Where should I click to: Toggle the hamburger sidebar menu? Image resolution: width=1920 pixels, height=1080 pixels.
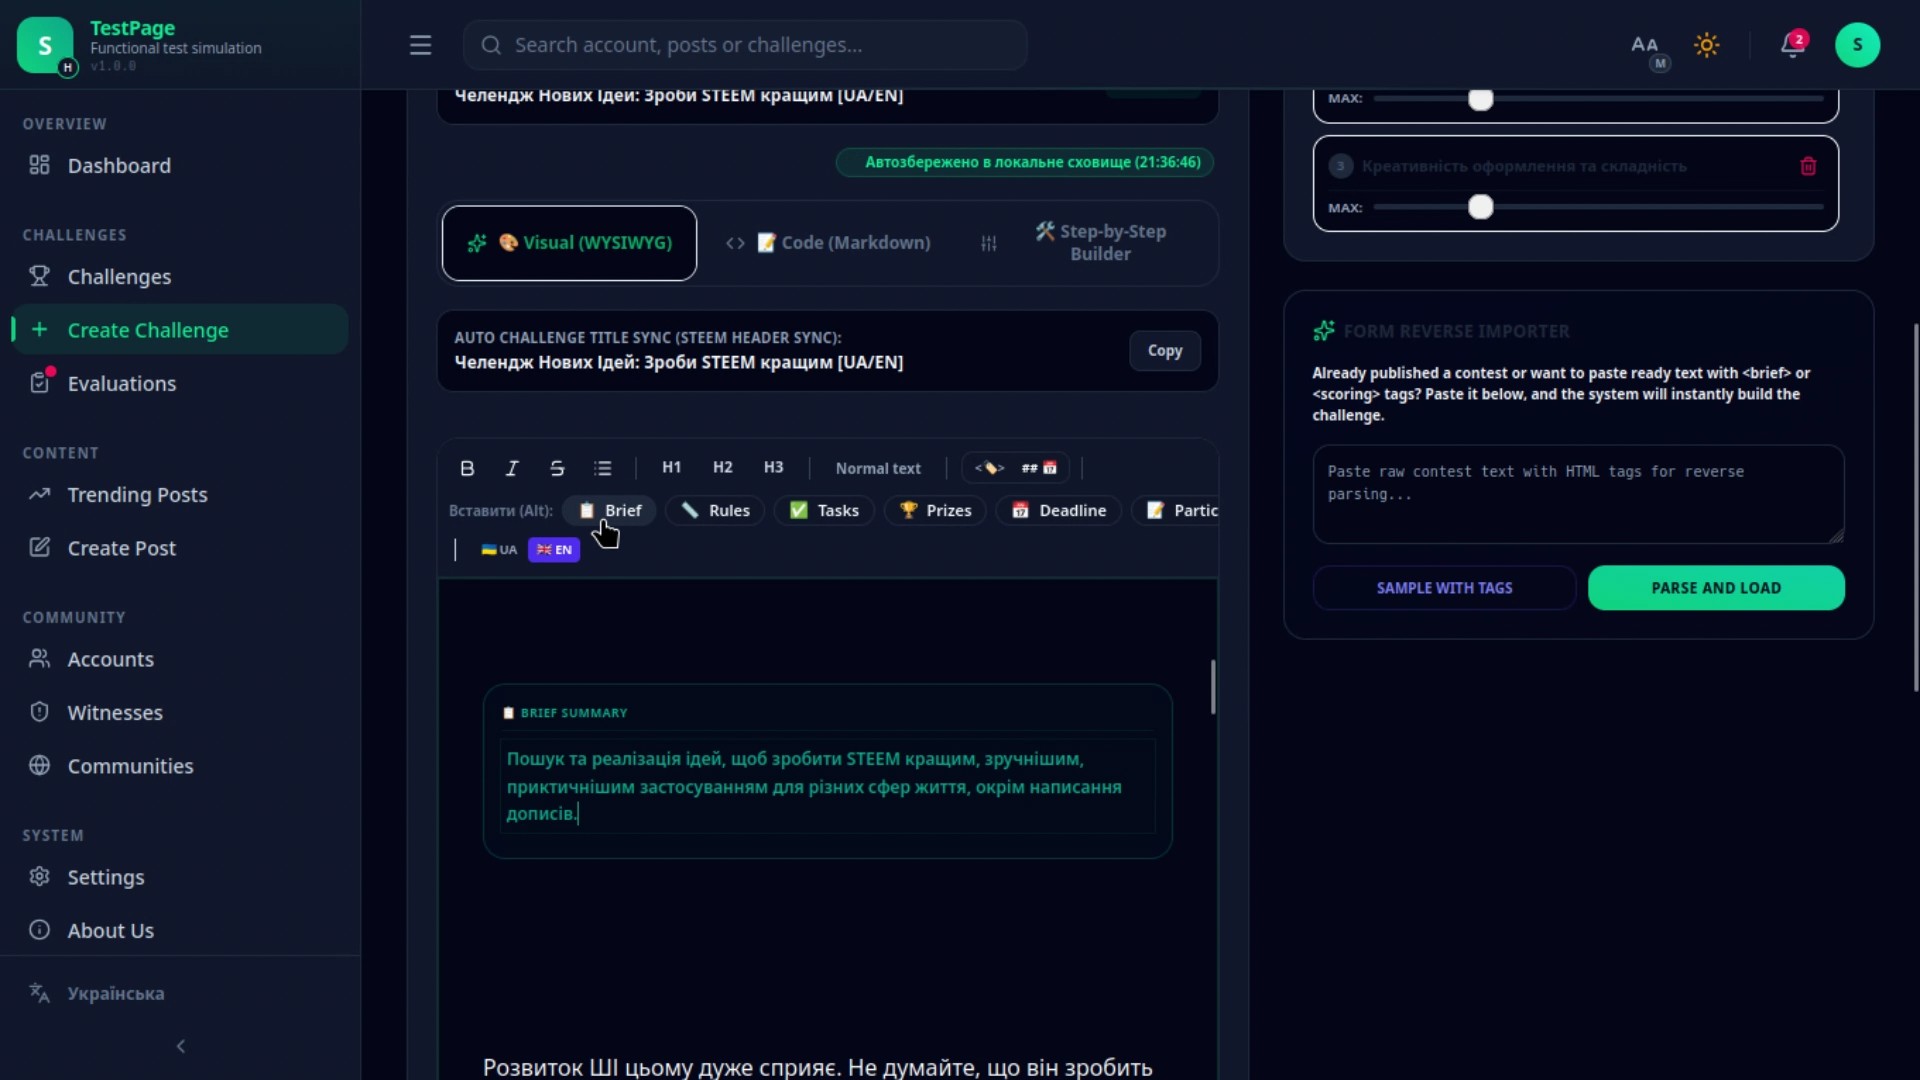tap(420, 45)
